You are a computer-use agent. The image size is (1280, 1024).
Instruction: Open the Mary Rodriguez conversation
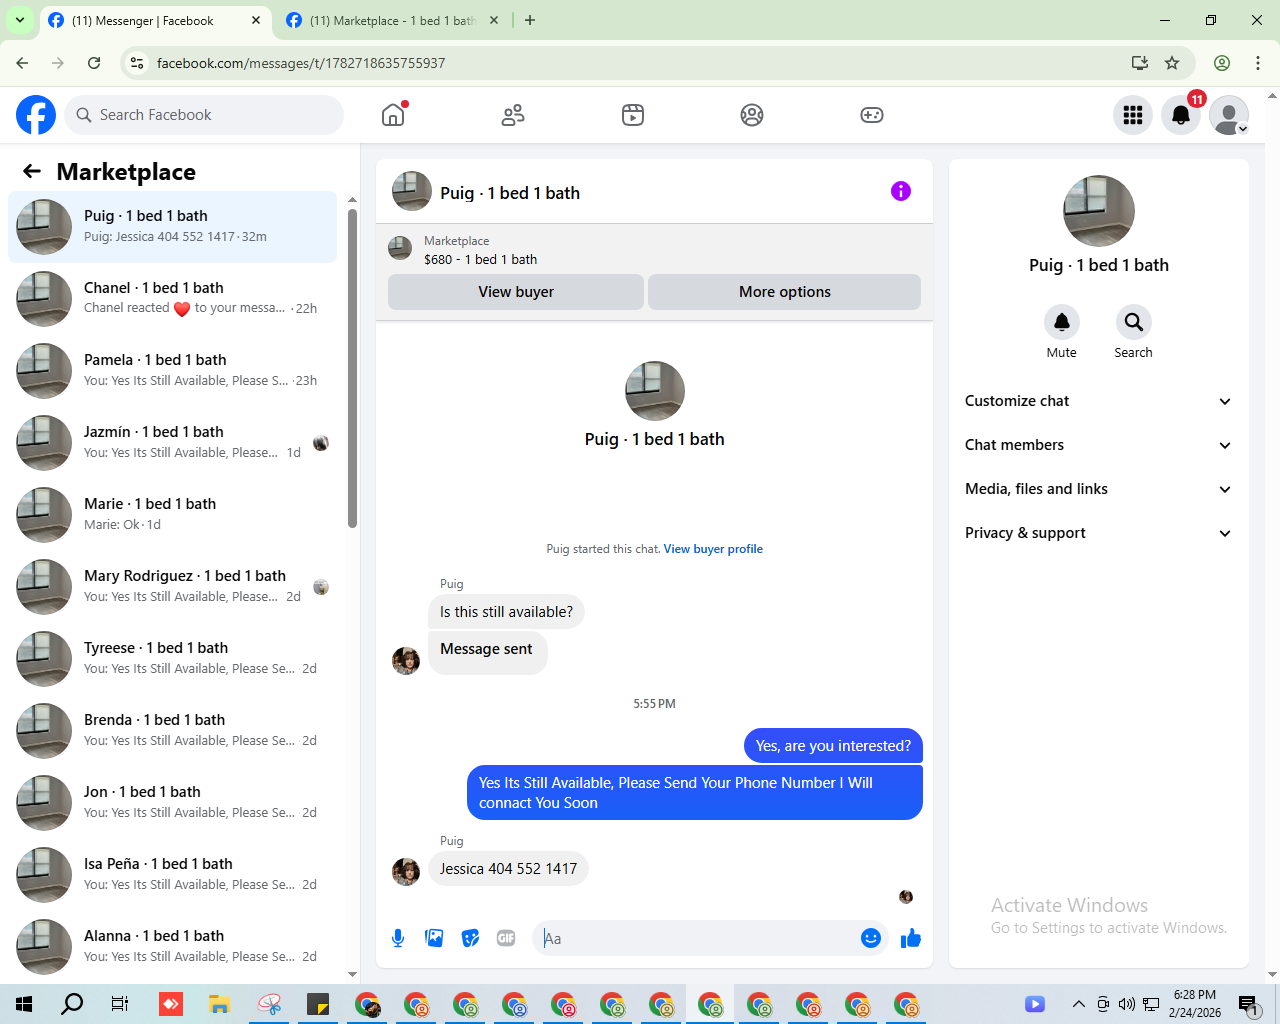(172, 587)
